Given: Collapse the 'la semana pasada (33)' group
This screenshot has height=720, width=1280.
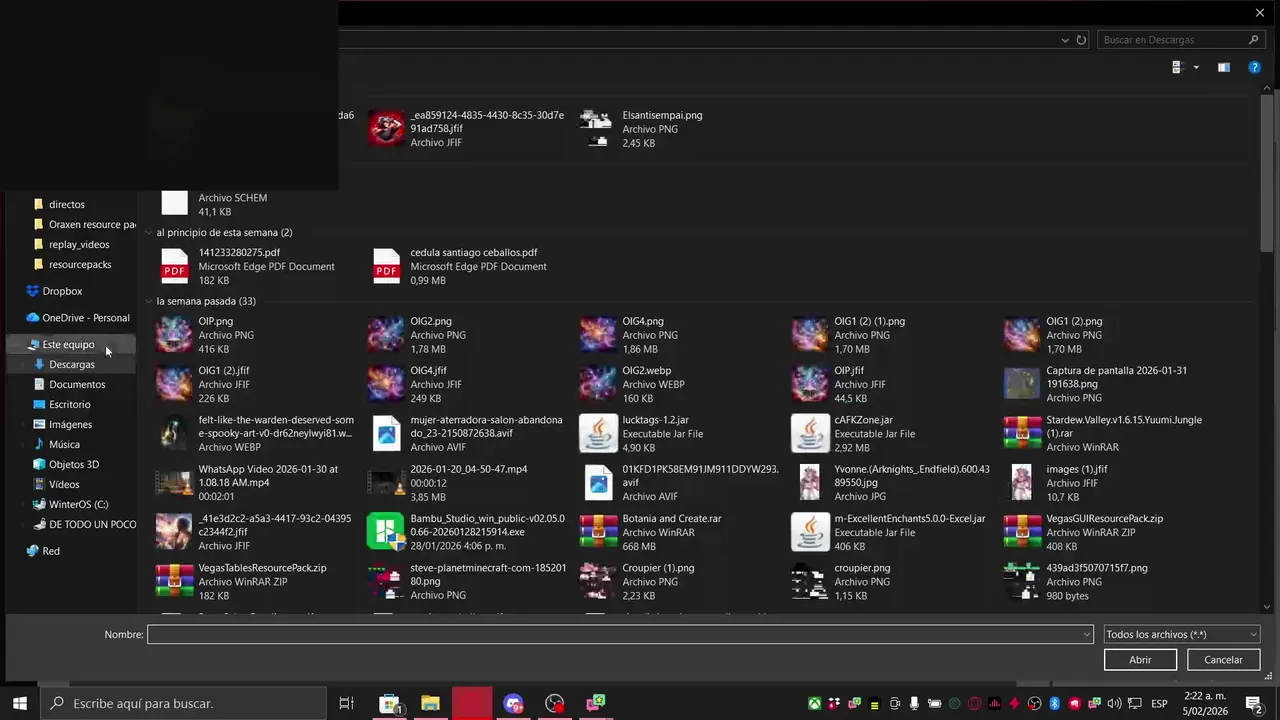Looking at the screenshot, I should pos(149,301).
